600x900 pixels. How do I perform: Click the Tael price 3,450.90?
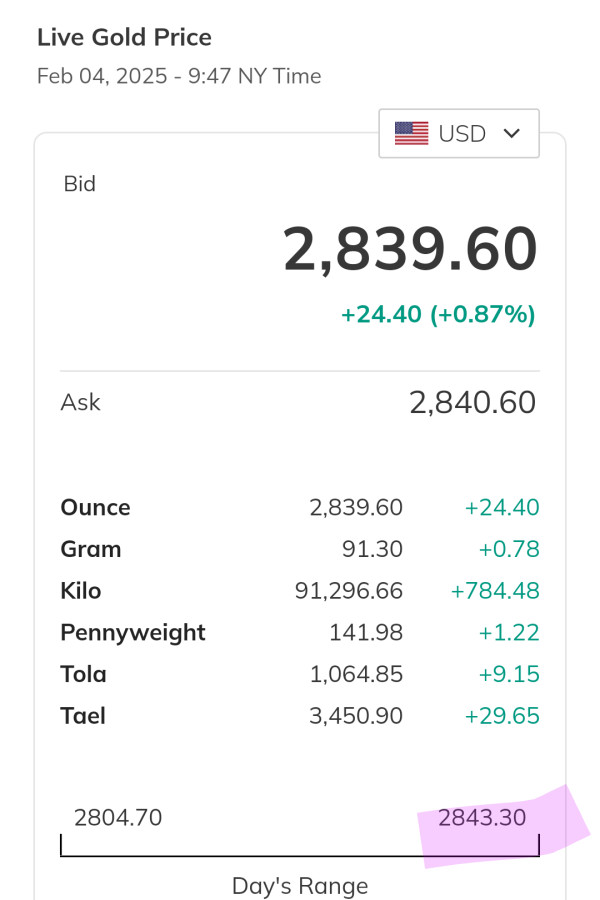point(356,716)
